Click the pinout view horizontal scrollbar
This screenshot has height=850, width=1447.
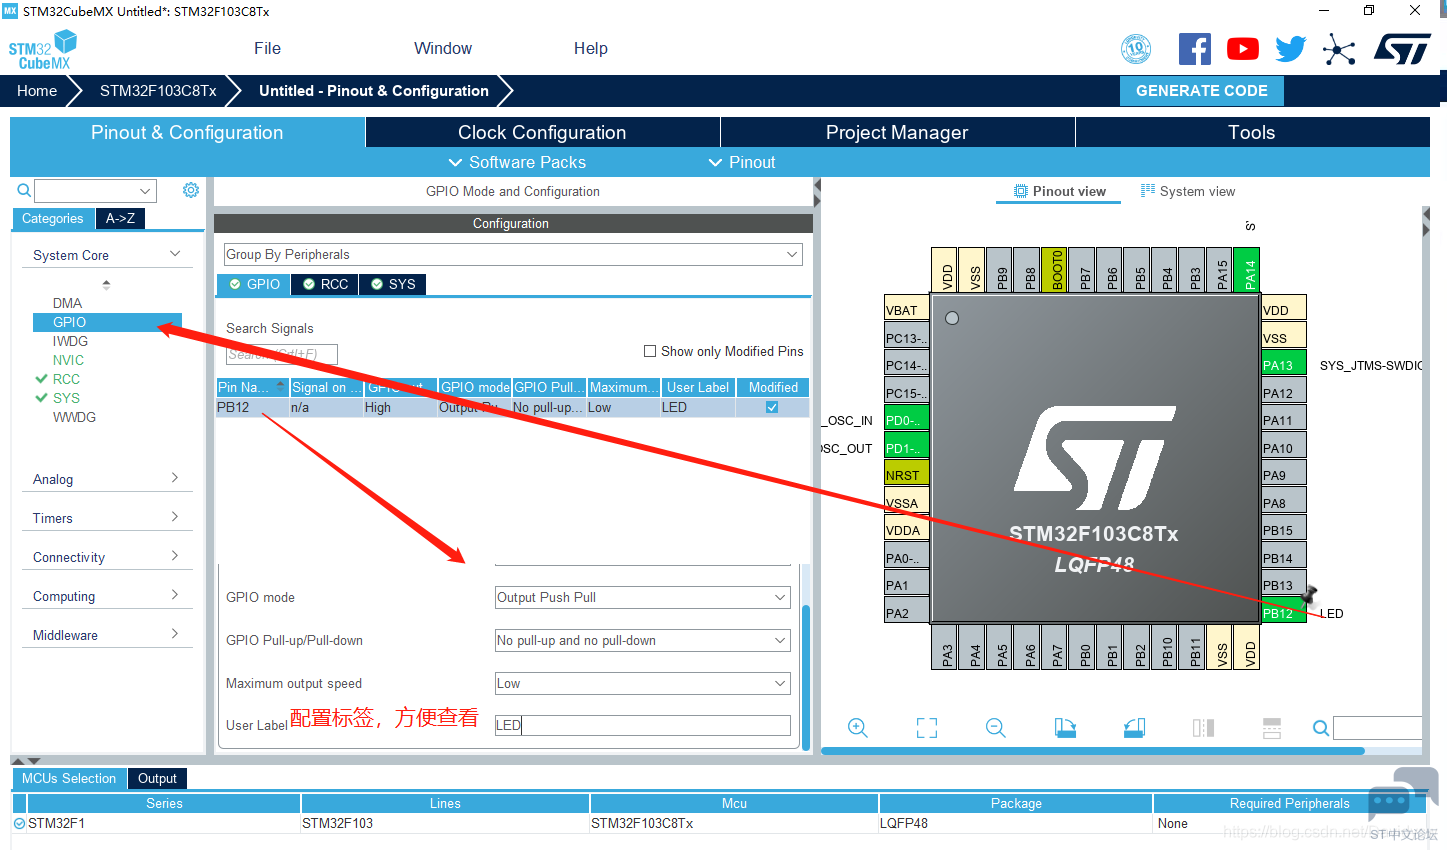coord(1093,751)
